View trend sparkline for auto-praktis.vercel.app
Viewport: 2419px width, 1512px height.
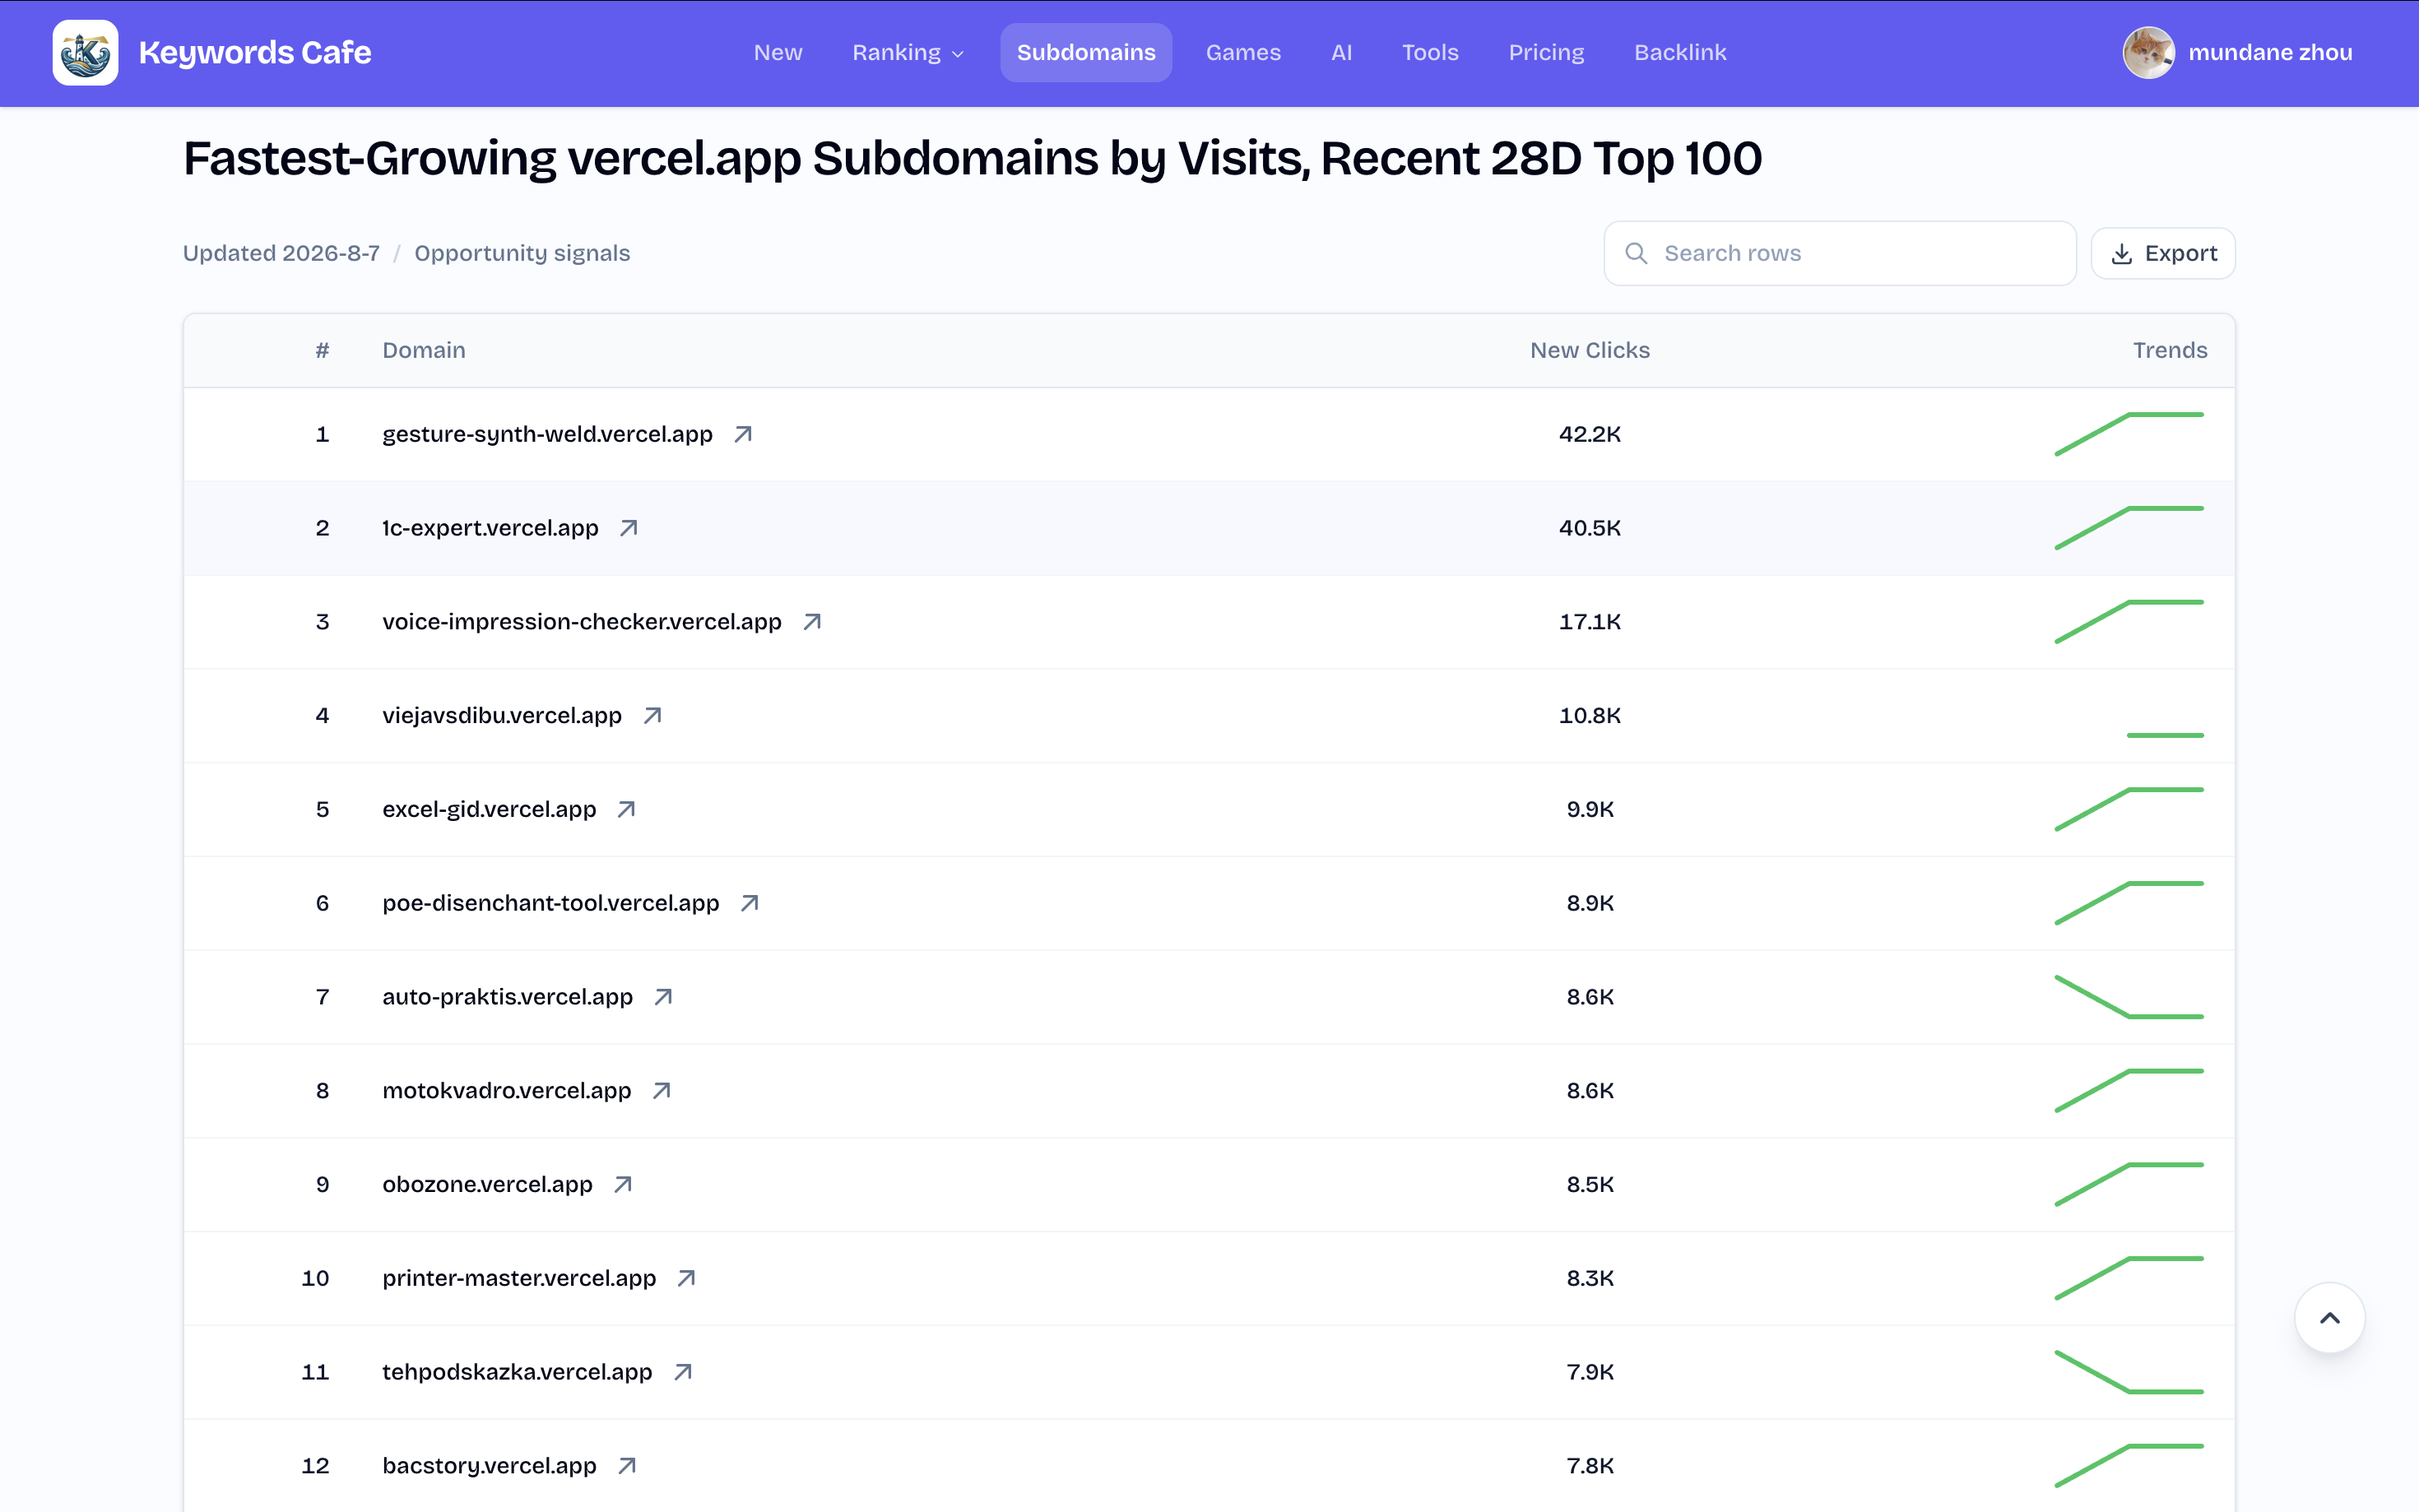(2129, 997)
